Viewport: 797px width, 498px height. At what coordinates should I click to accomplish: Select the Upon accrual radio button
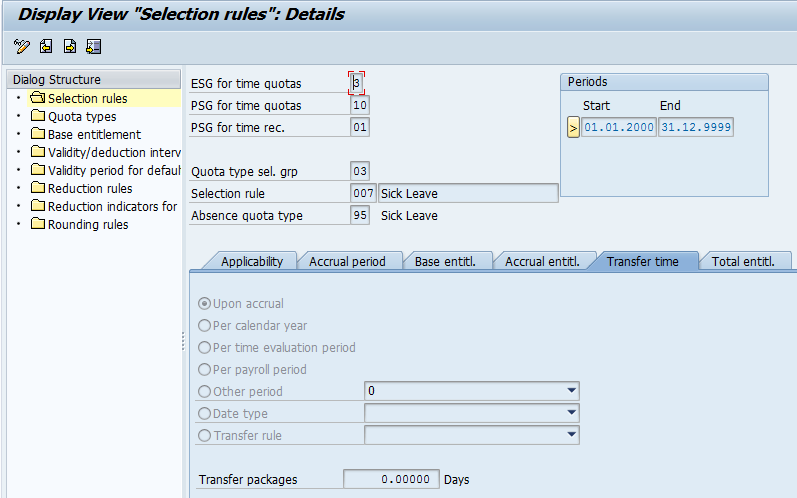205,304
